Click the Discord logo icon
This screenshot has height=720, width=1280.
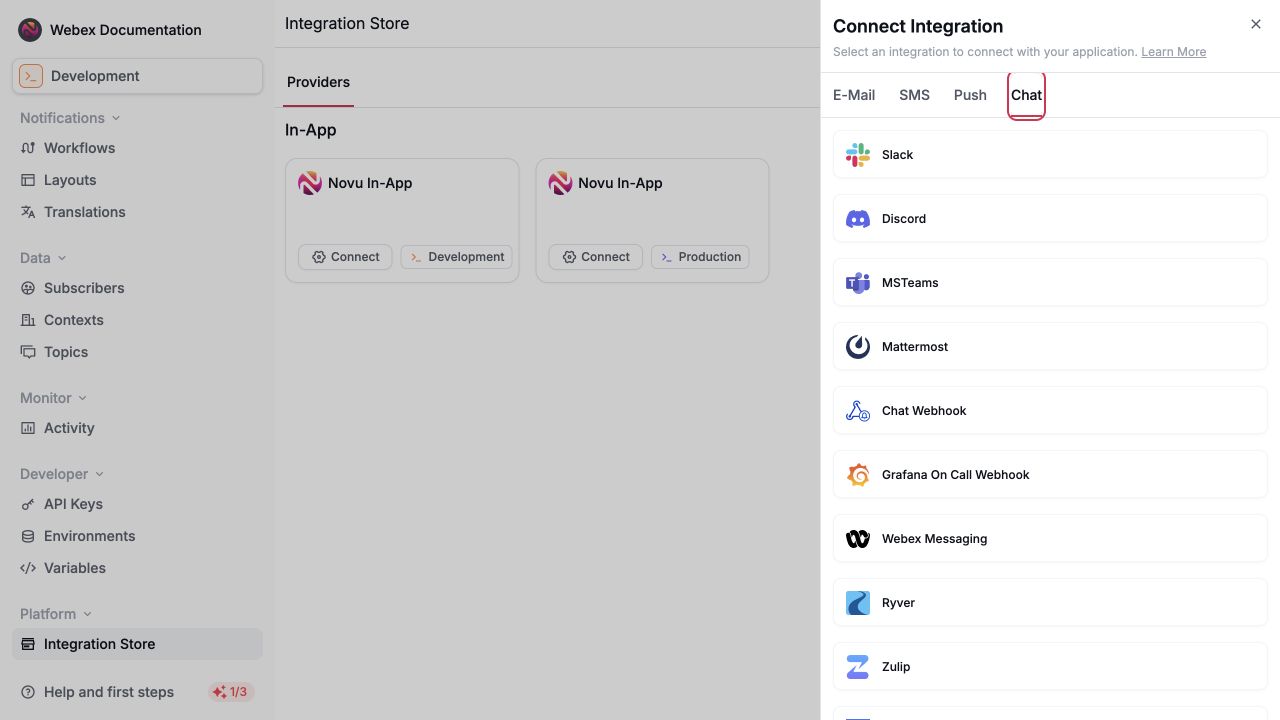coord(858,219)
